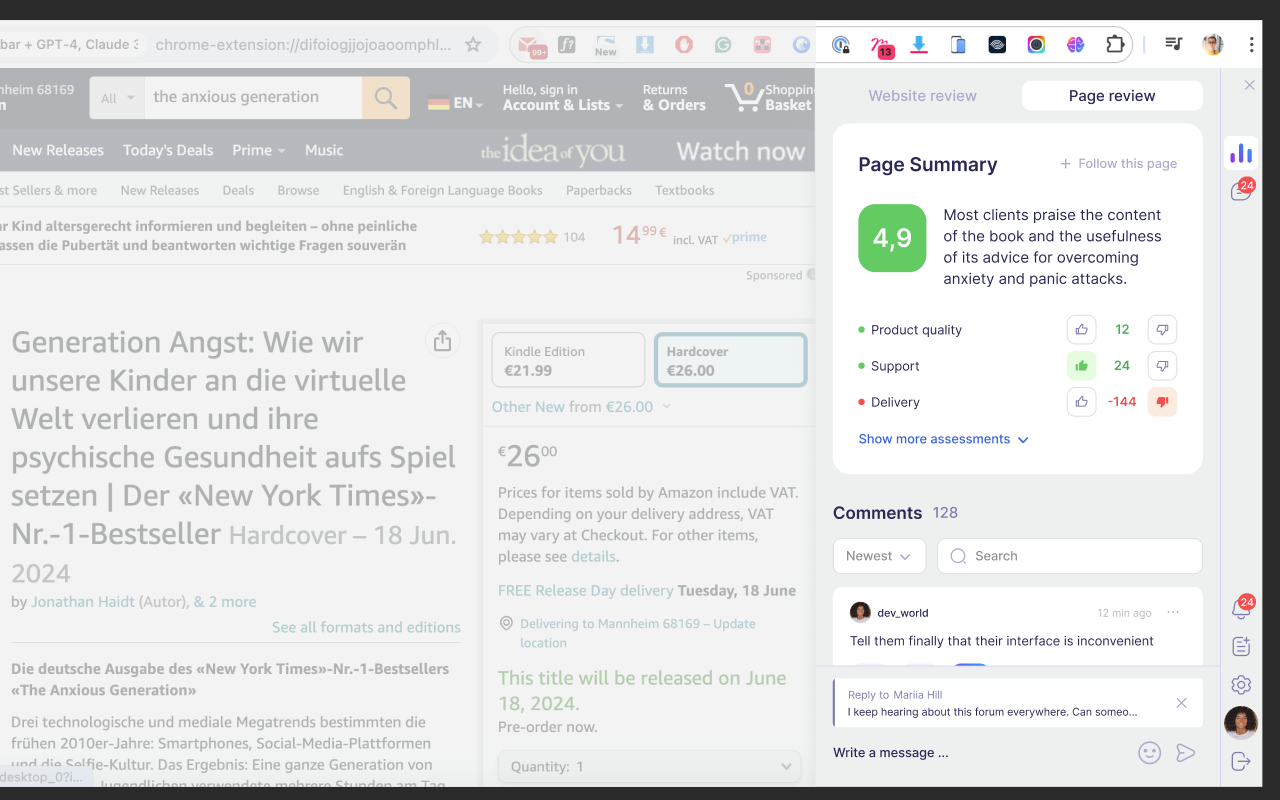Open the statistics panel in the sidebar
Viewport: 1280px width, 800px height.
(1240, 153)
